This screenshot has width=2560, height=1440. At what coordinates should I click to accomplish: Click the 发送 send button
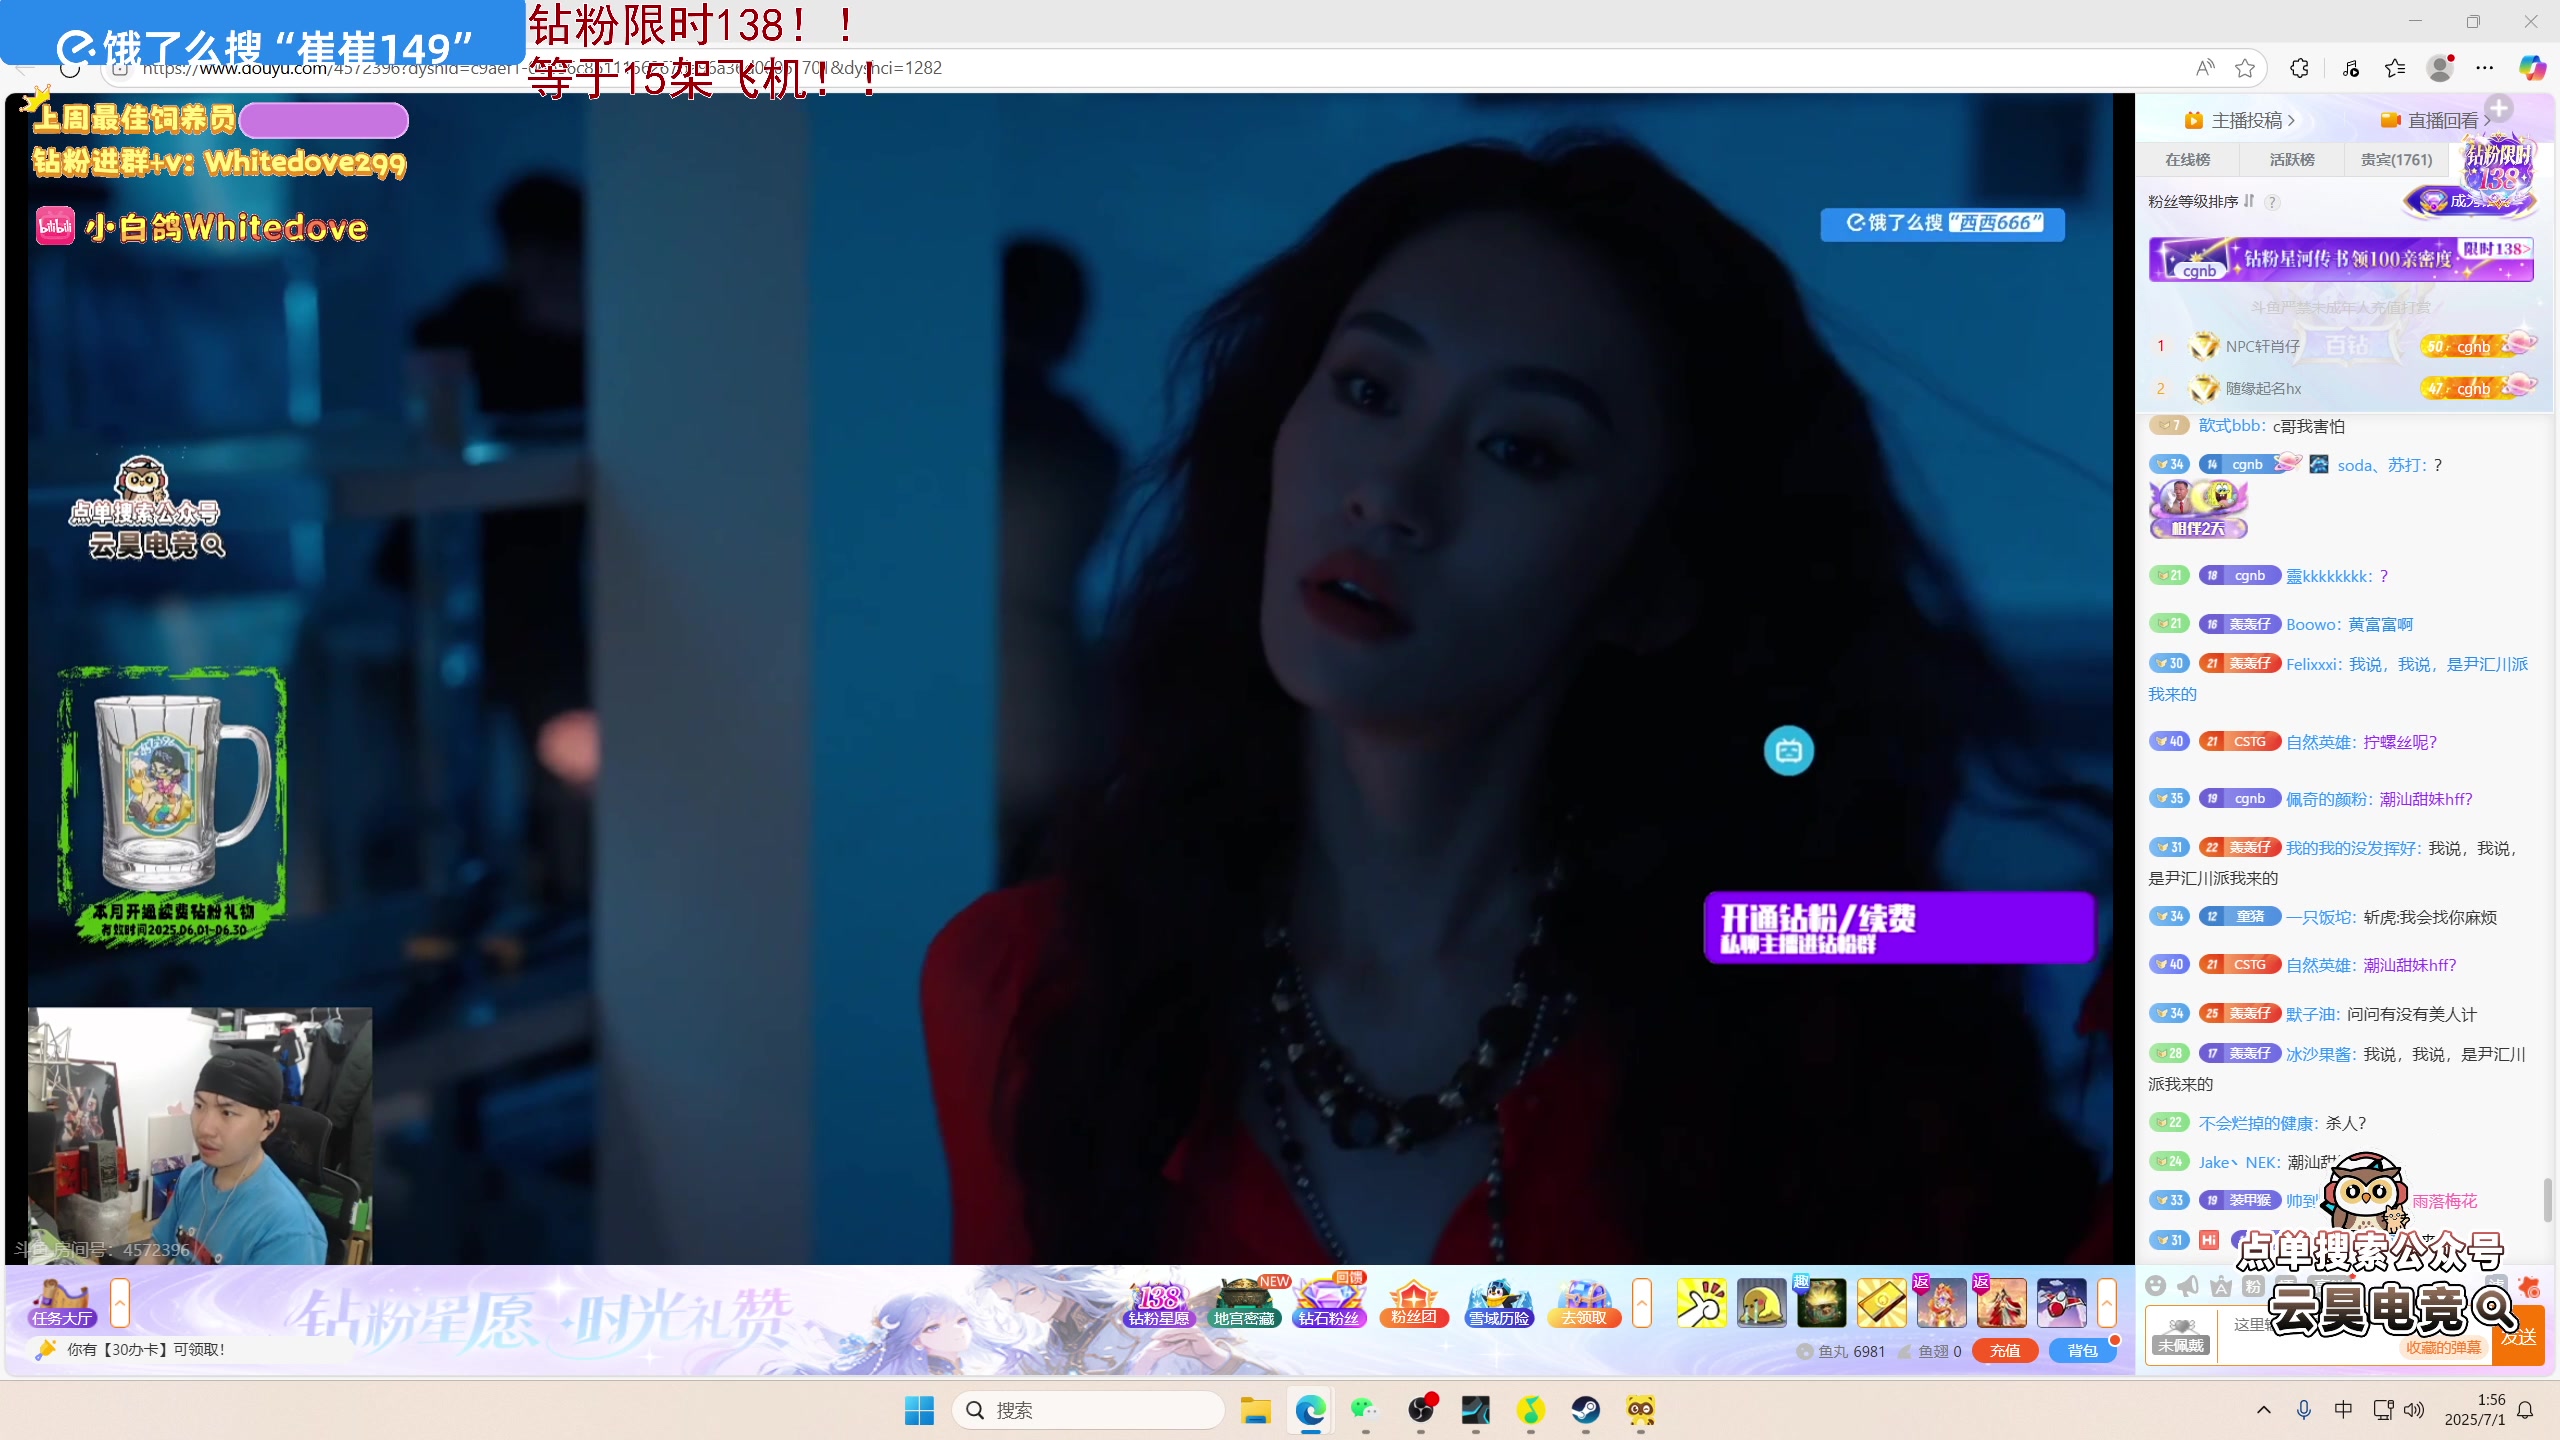tap(2519, 1337)
